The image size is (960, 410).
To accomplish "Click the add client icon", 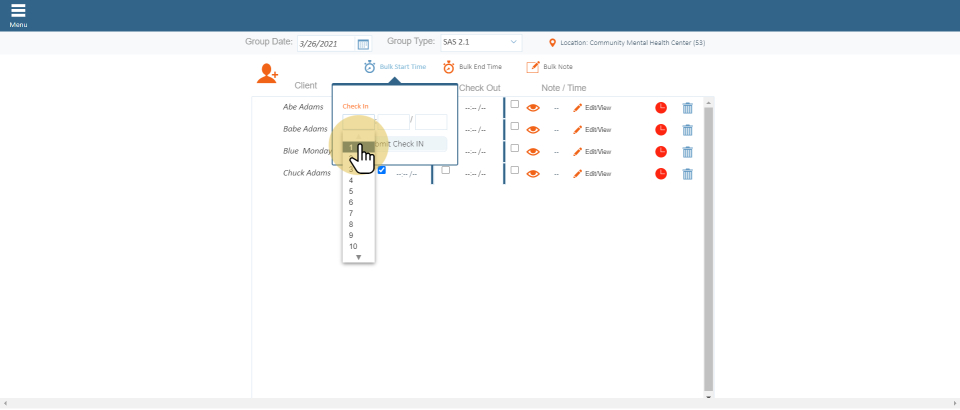I will (x=267, y=73).
